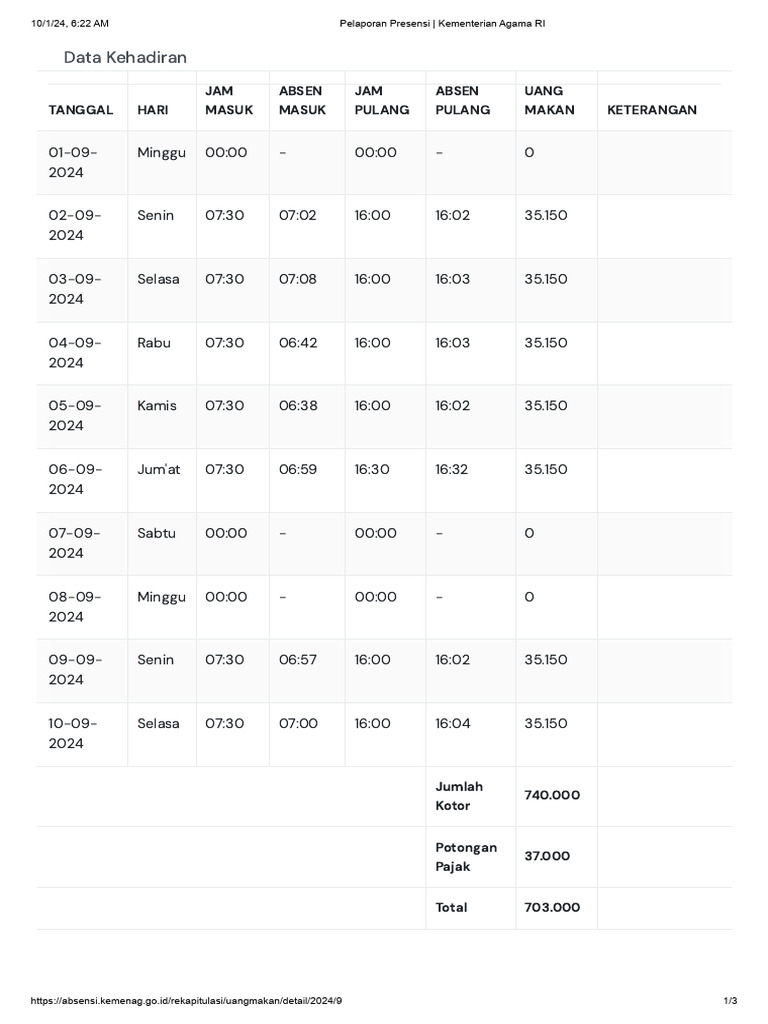Select the ABSEN MASUK column header
The width and height of the screenshot is (768, 1024).
pyautogui.click(x=302, y=100)
